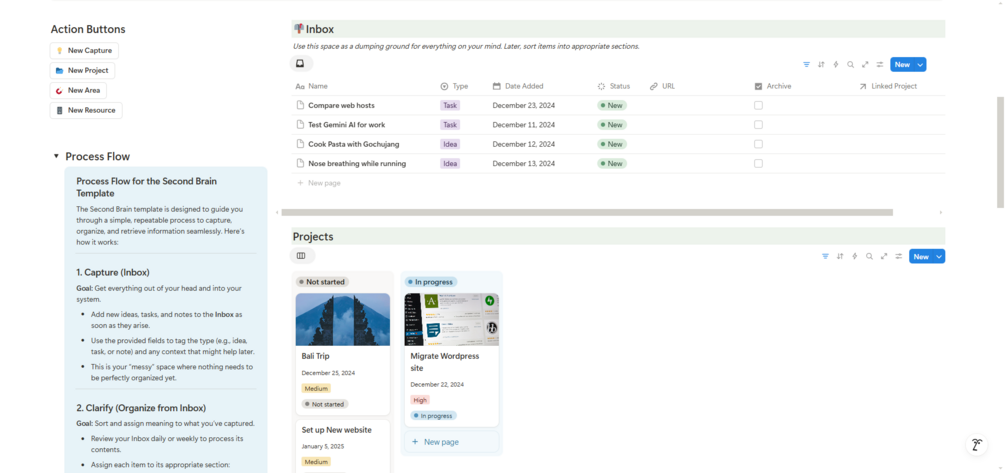This screenshot has width=1005, height=473.
Task: Select the Projects board view tab
Action: point(303,256)
